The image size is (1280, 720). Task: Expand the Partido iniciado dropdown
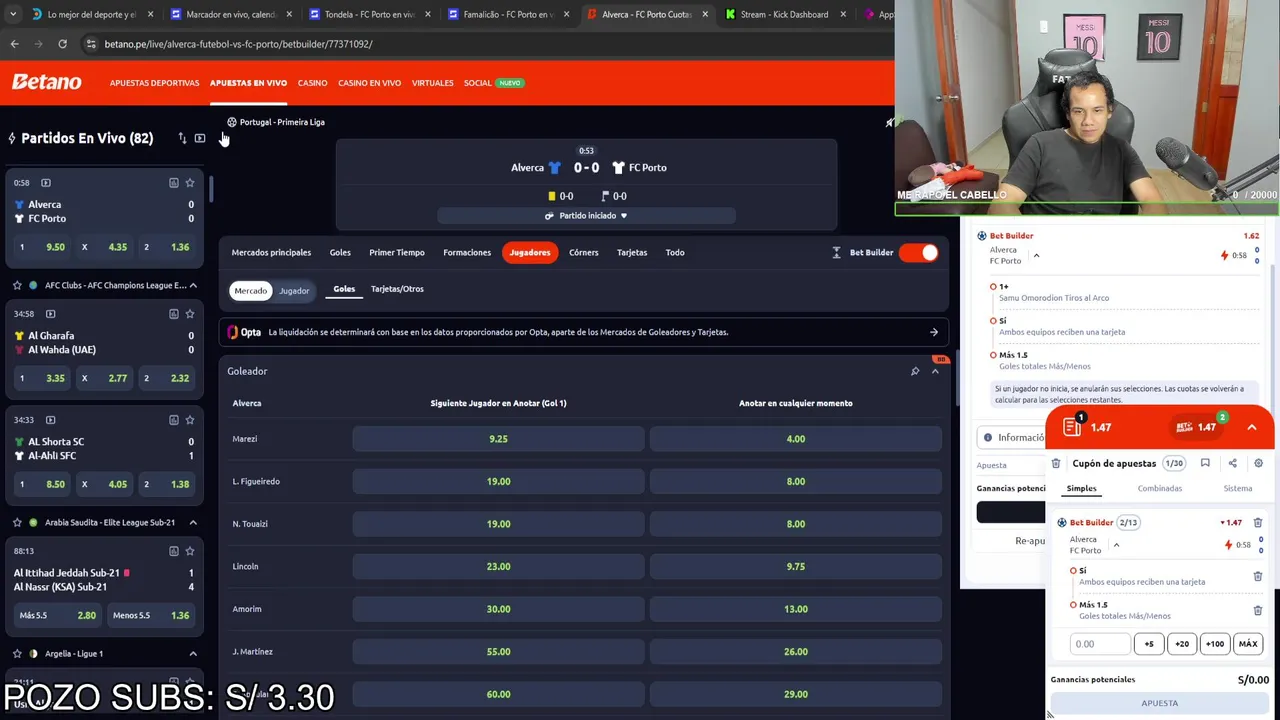tap(587, 216)
